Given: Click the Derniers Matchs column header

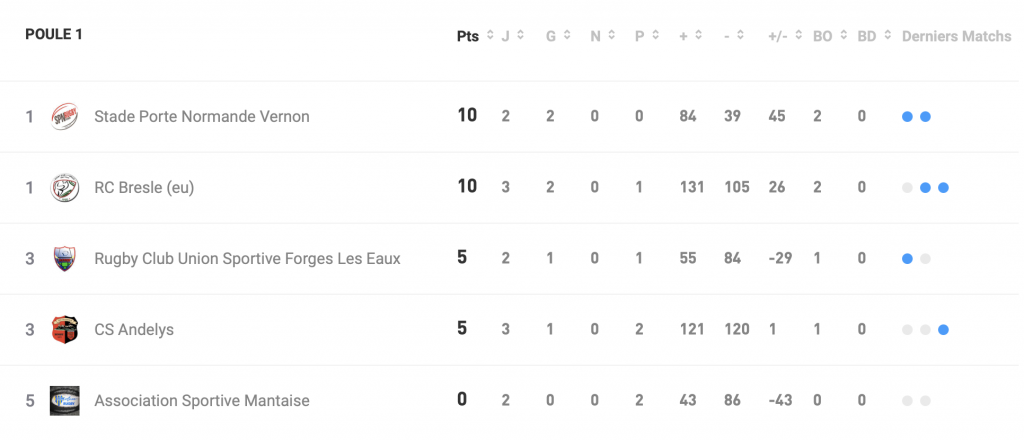Looking at the screenshot, I should click(x=956, y=36).
